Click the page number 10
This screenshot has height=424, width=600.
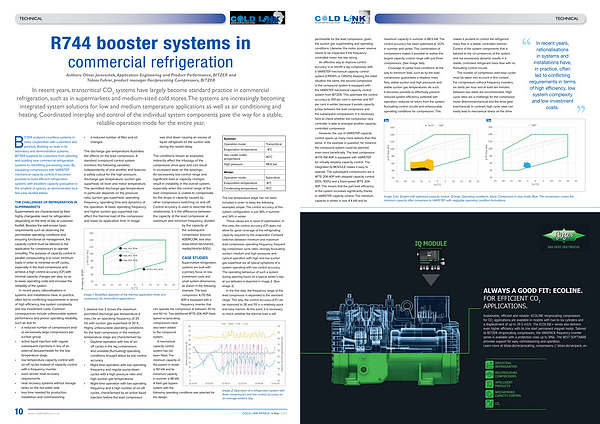(19, 411)
